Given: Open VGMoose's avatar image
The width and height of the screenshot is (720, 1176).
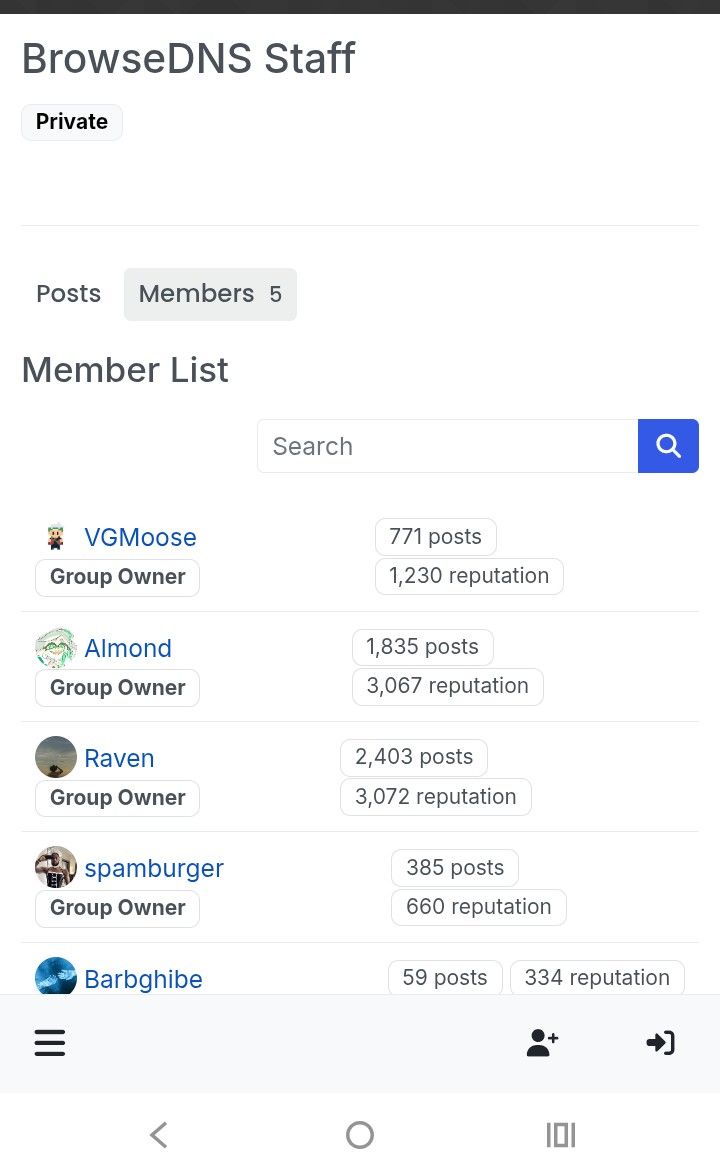Looking at the screenshot, I should 56,537.
